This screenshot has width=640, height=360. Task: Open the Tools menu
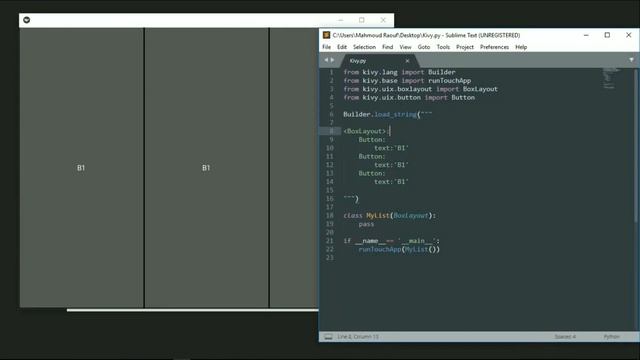click(443, 47)
